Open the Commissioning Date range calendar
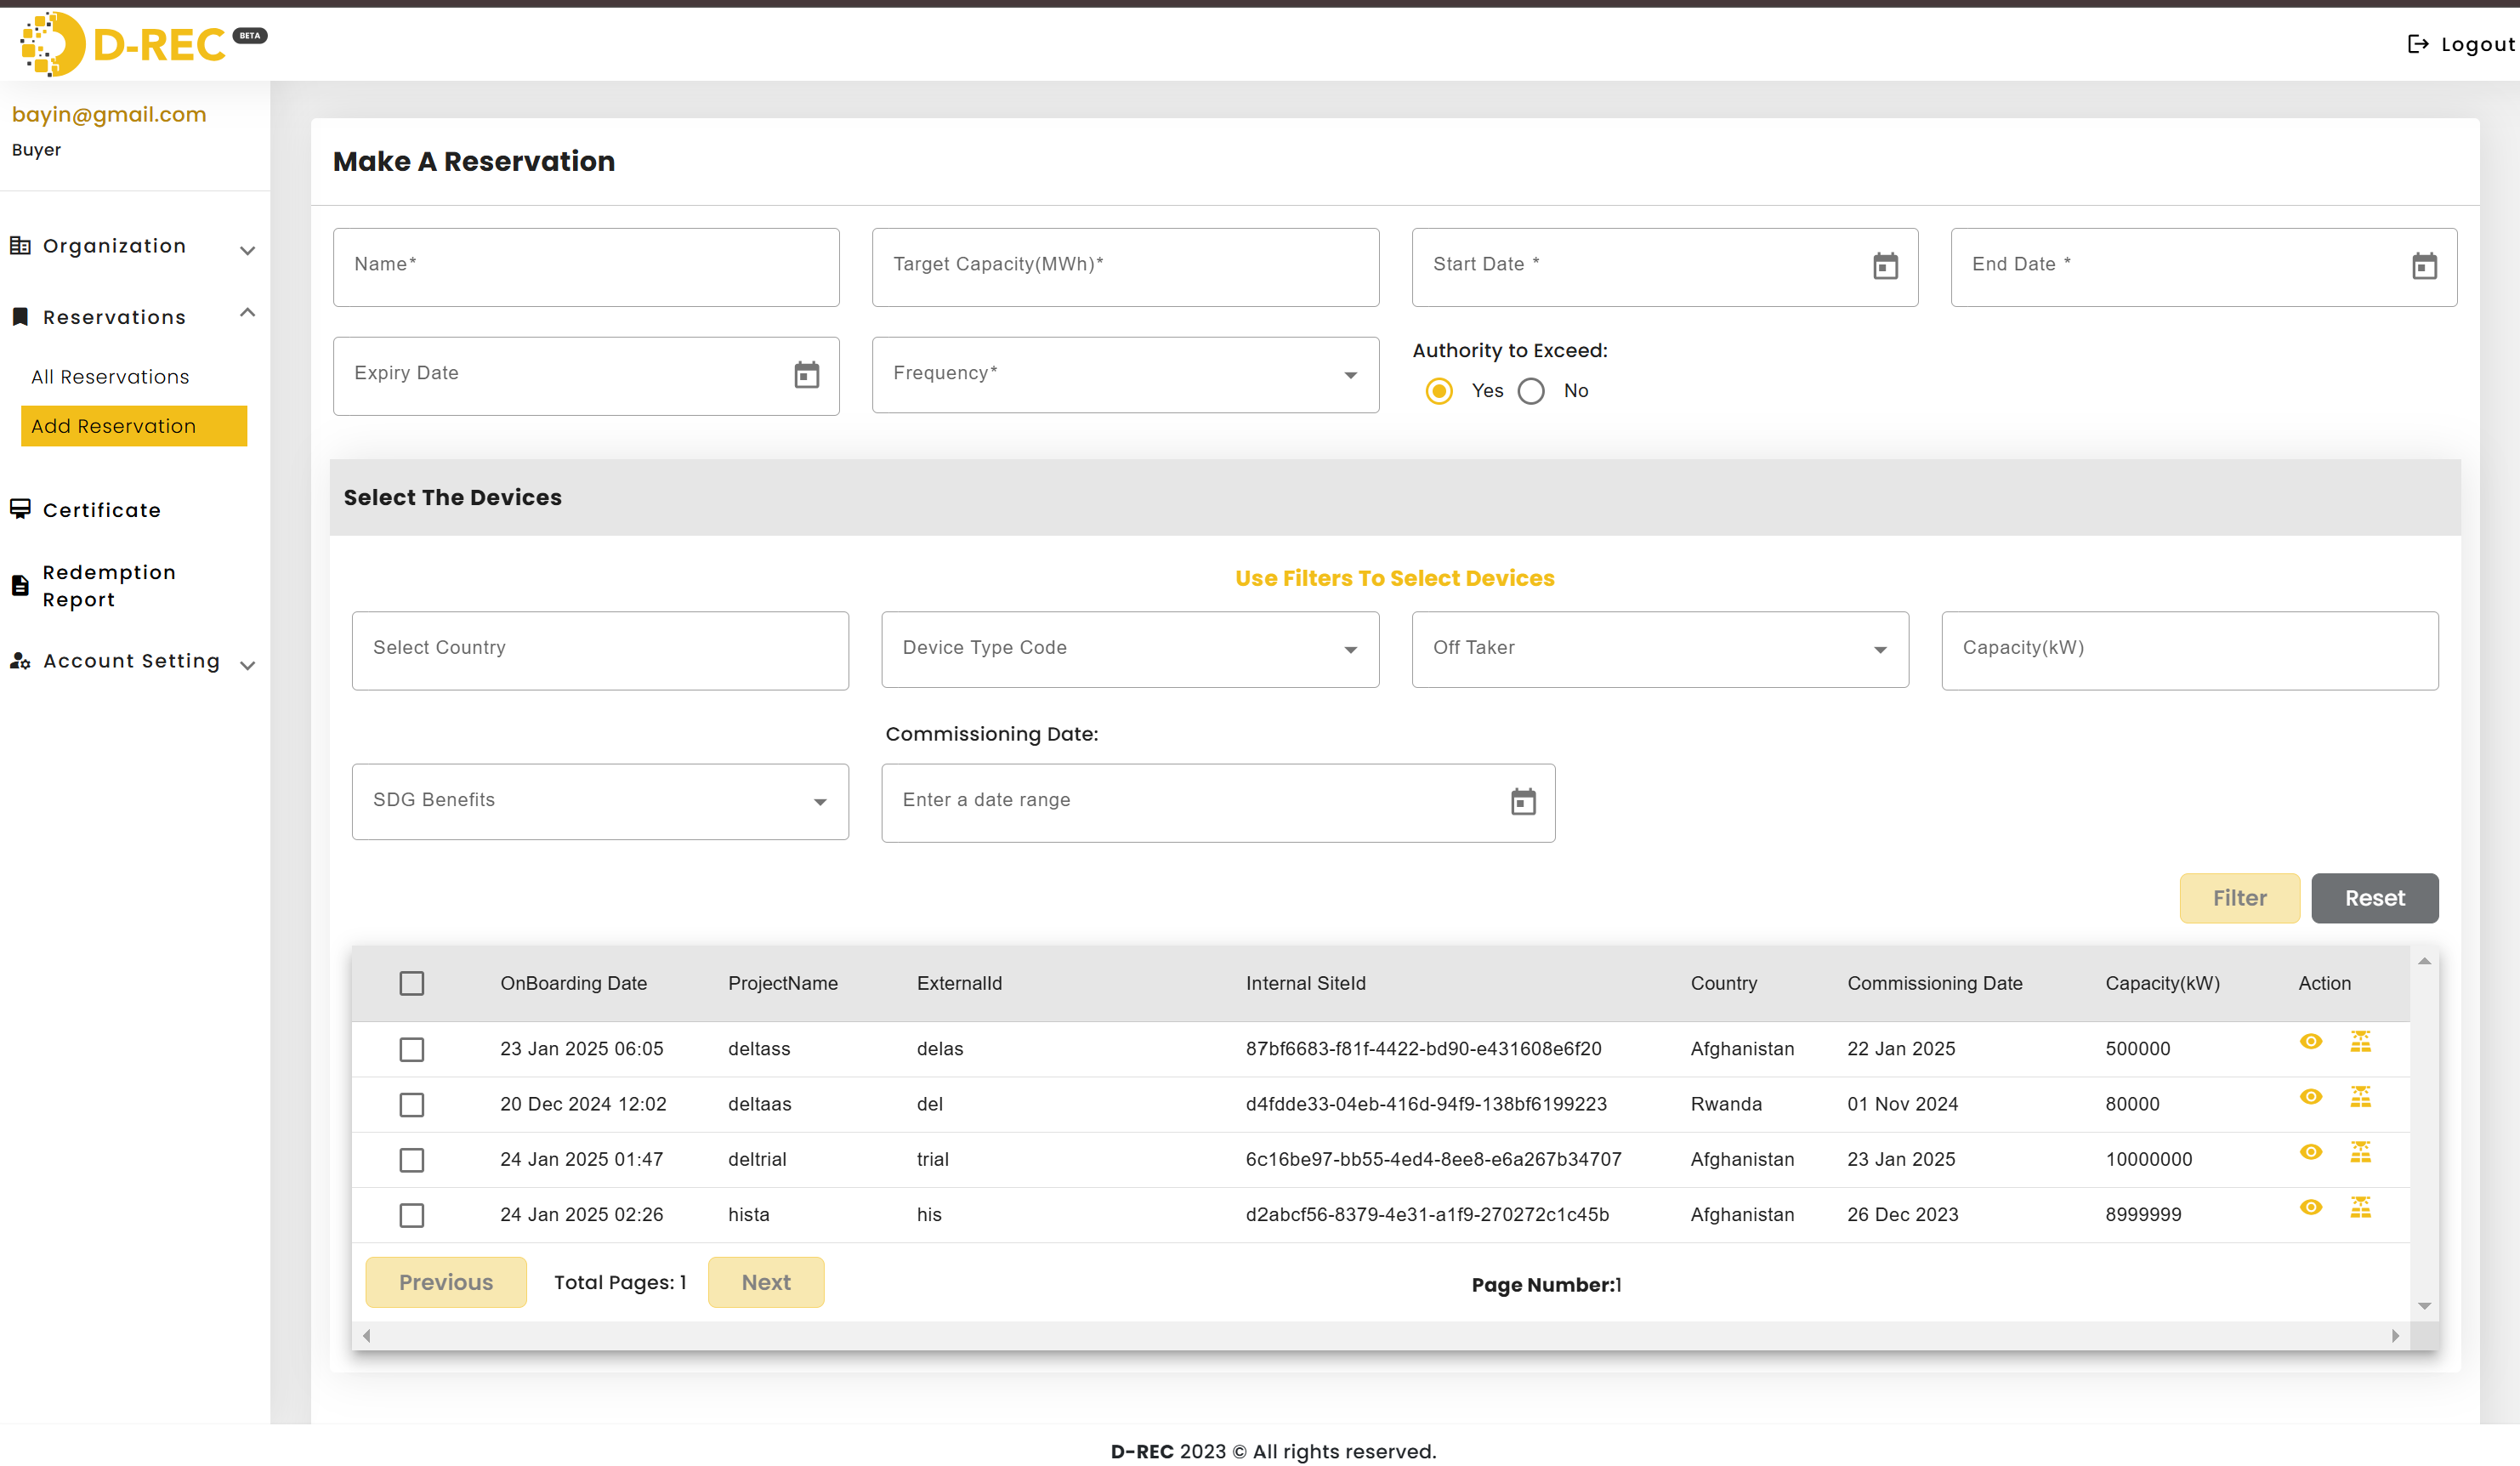Viewport: 2520px width, 1466px height. [x=1523, y=802]
